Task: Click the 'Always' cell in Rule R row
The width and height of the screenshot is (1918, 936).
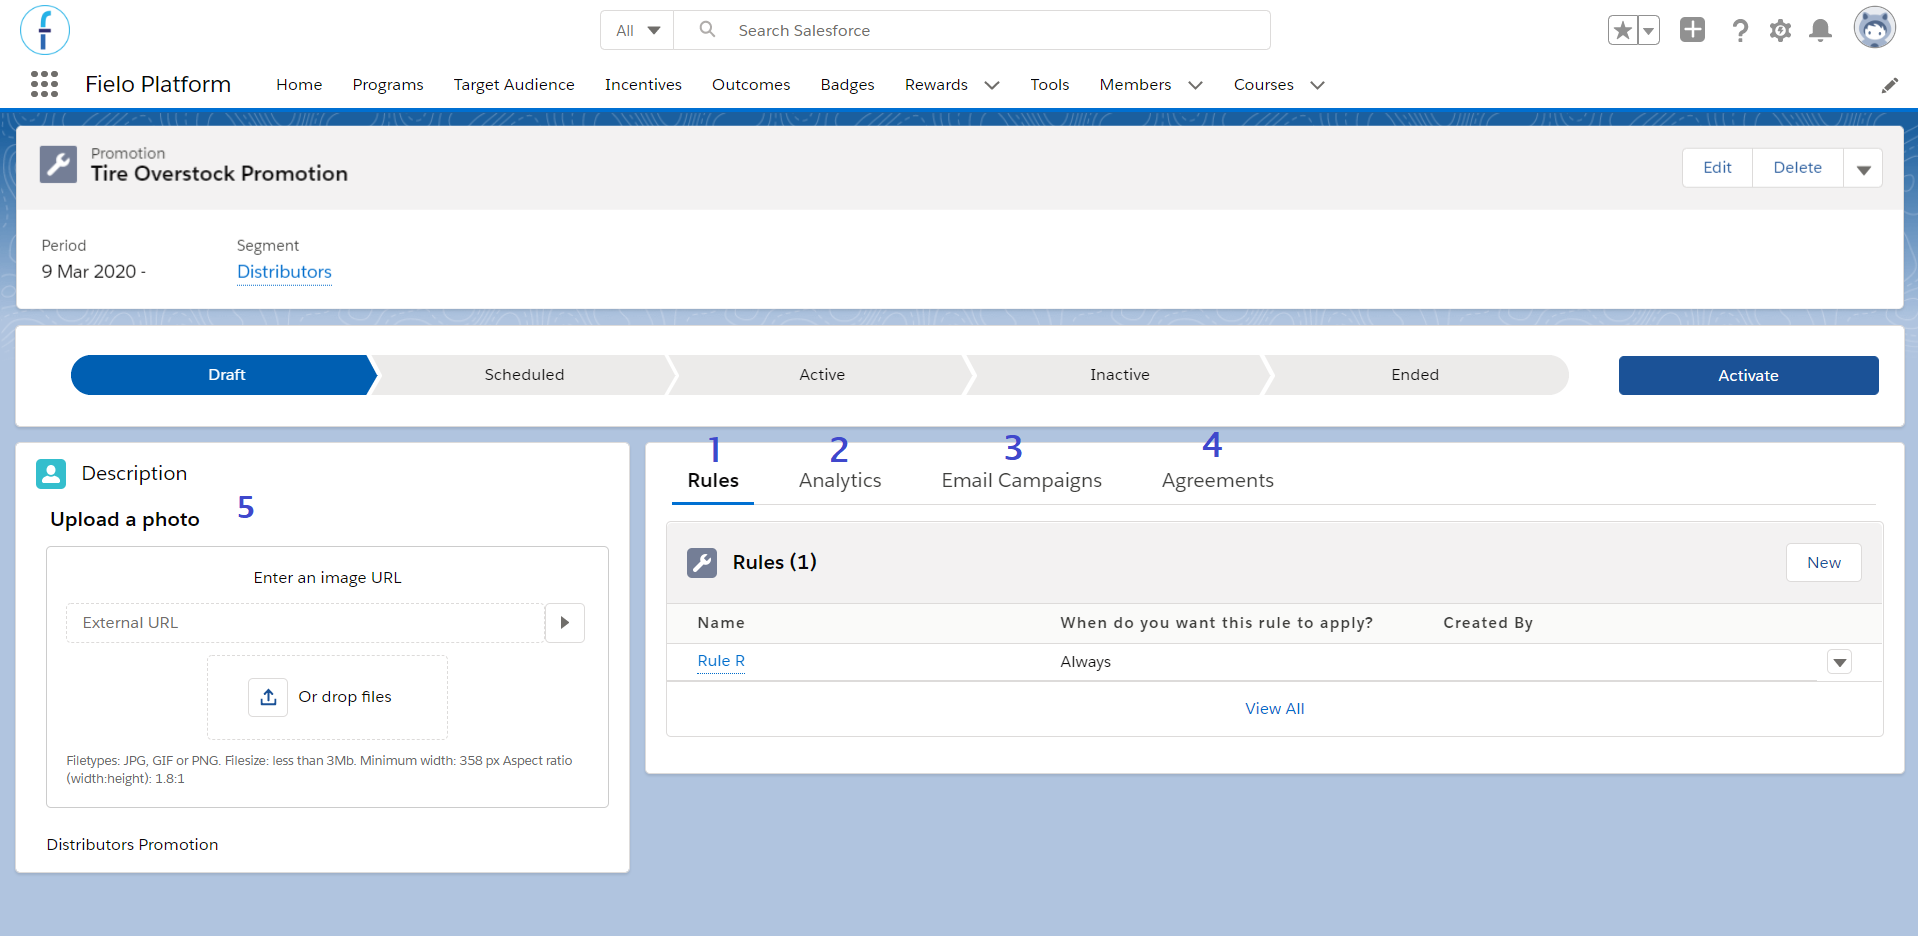Action: [x=1085, y=662]
